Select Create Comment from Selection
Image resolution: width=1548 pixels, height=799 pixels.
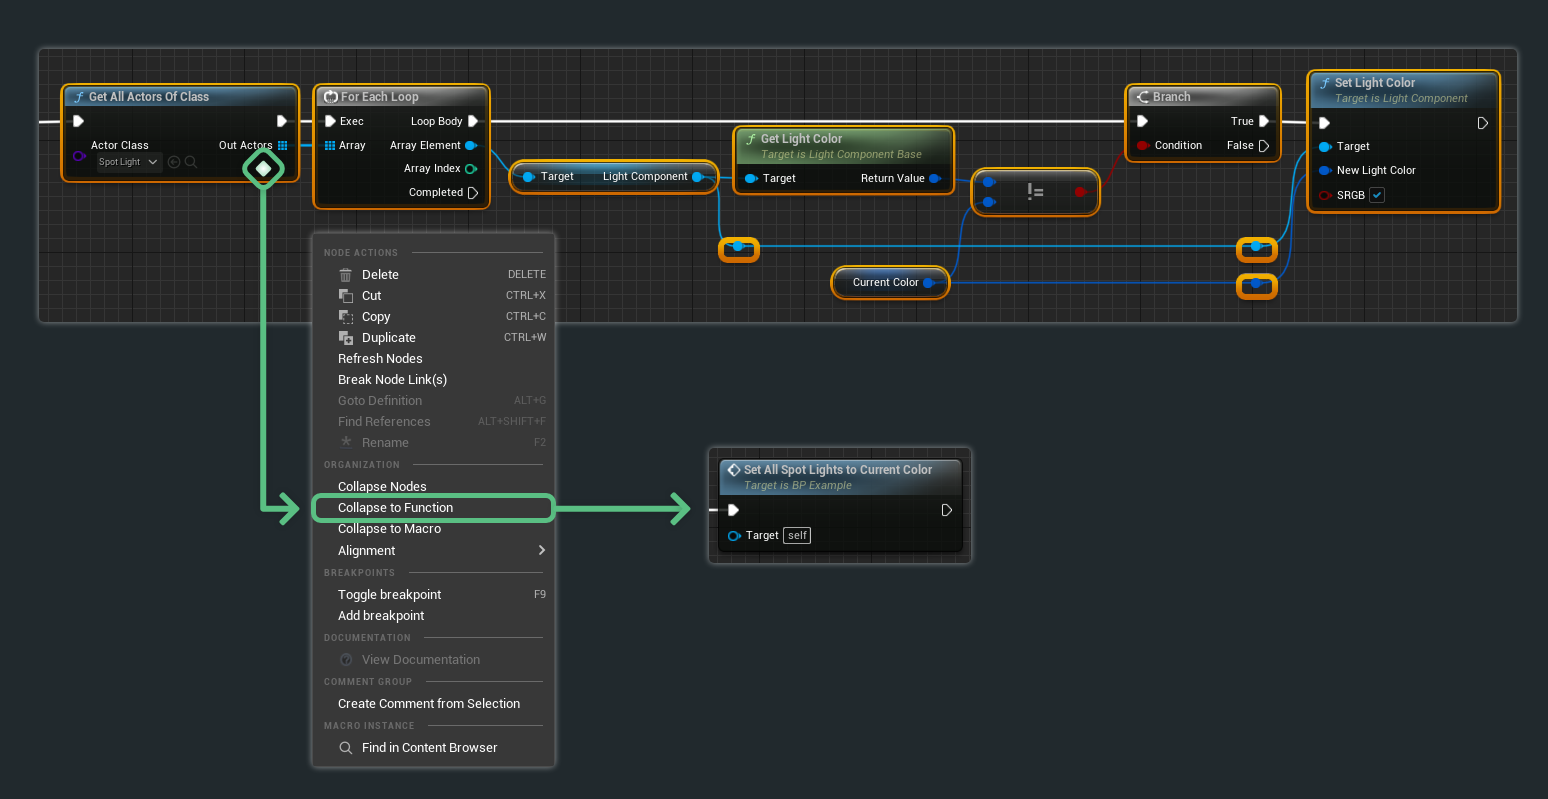428,703
